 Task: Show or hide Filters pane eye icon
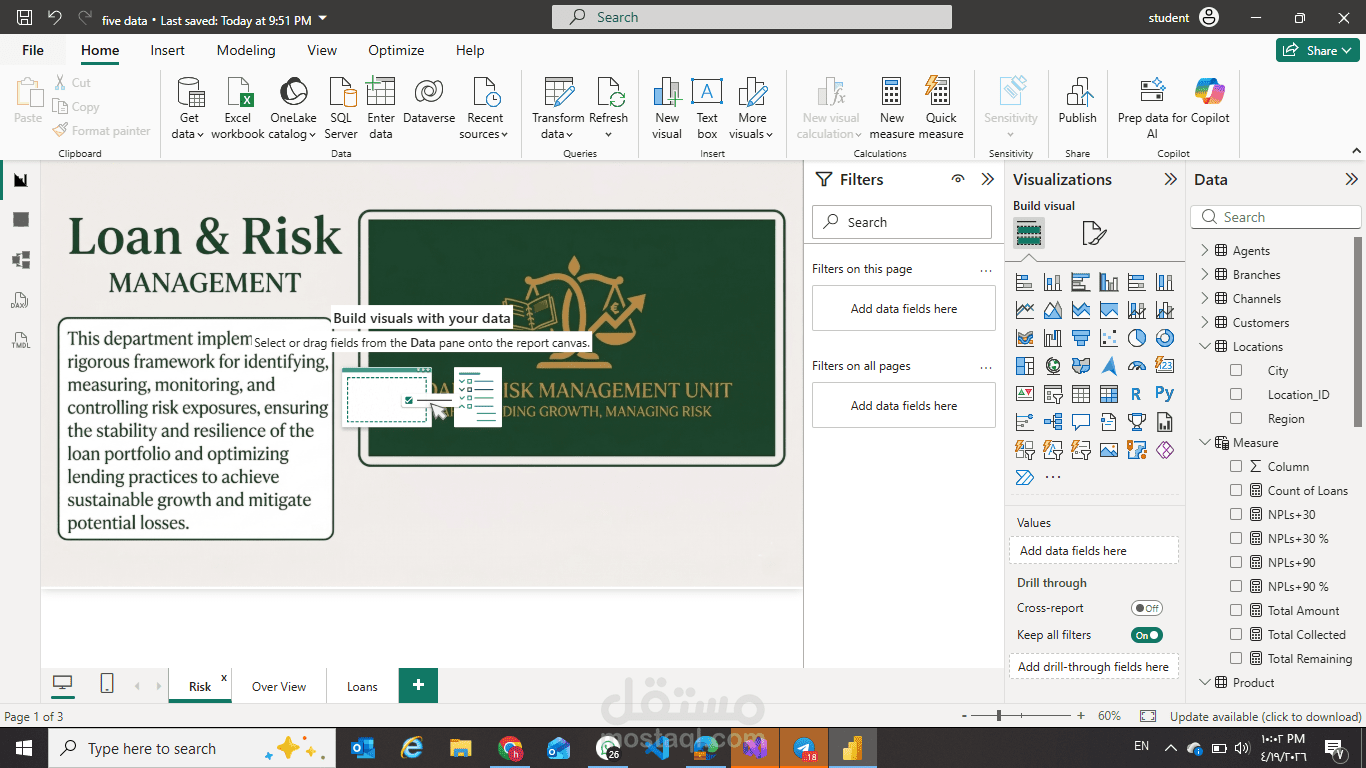tap(958, 179)
